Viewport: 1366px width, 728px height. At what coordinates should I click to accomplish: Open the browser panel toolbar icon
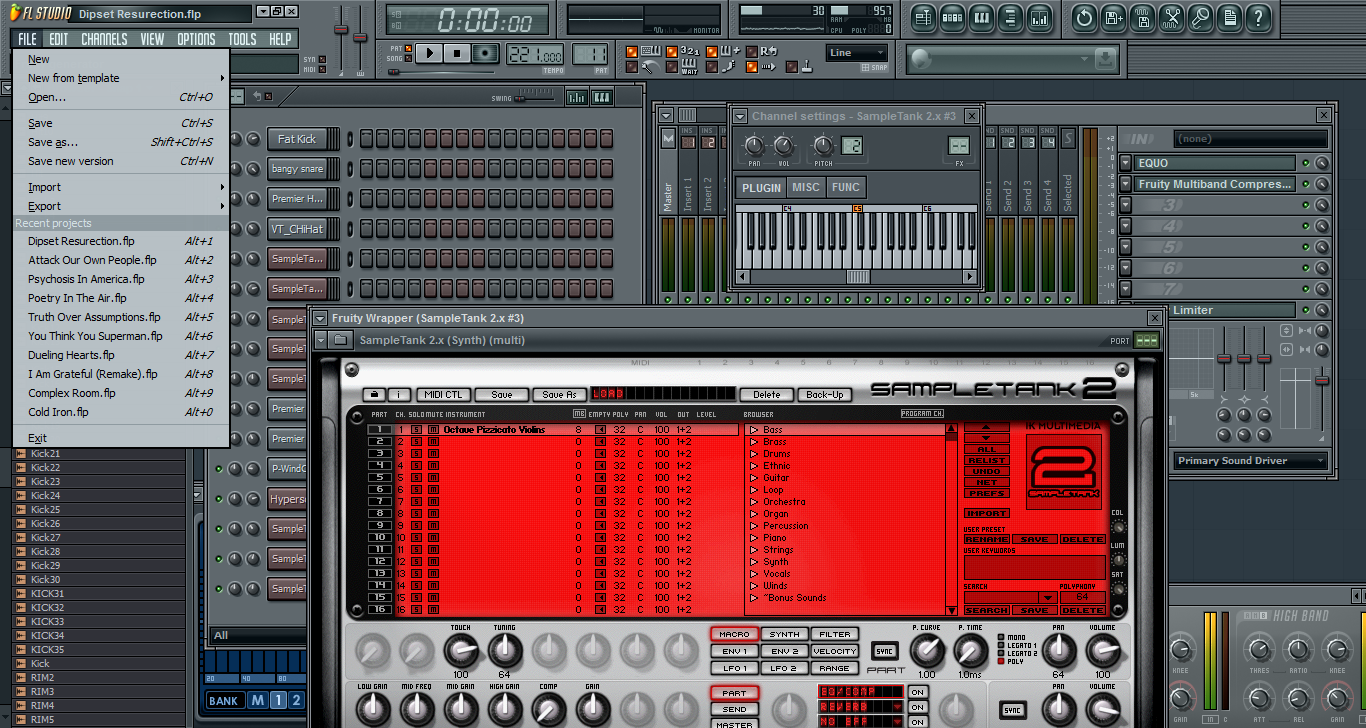click(1011, 17)
